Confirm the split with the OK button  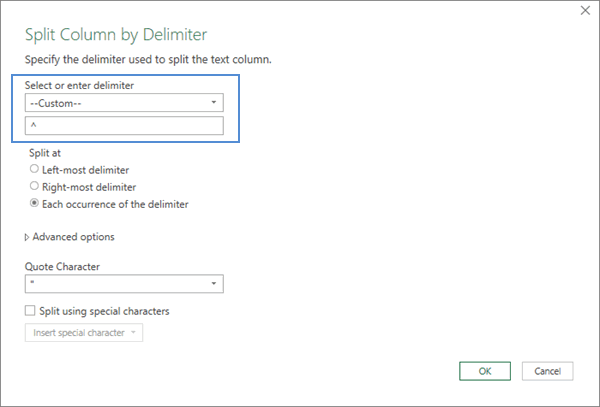click(485, 371)
